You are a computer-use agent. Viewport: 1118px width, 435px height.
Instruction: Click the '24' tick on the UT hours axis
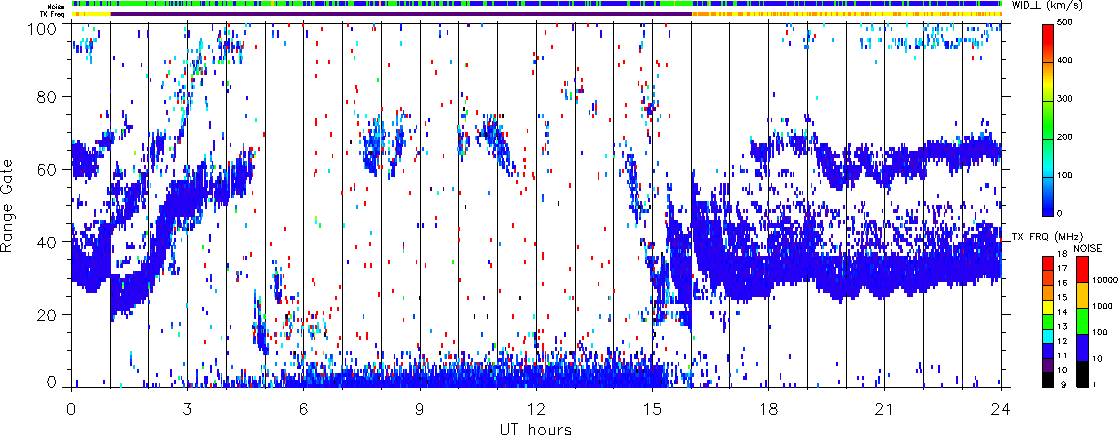[x=1001, y=409]
